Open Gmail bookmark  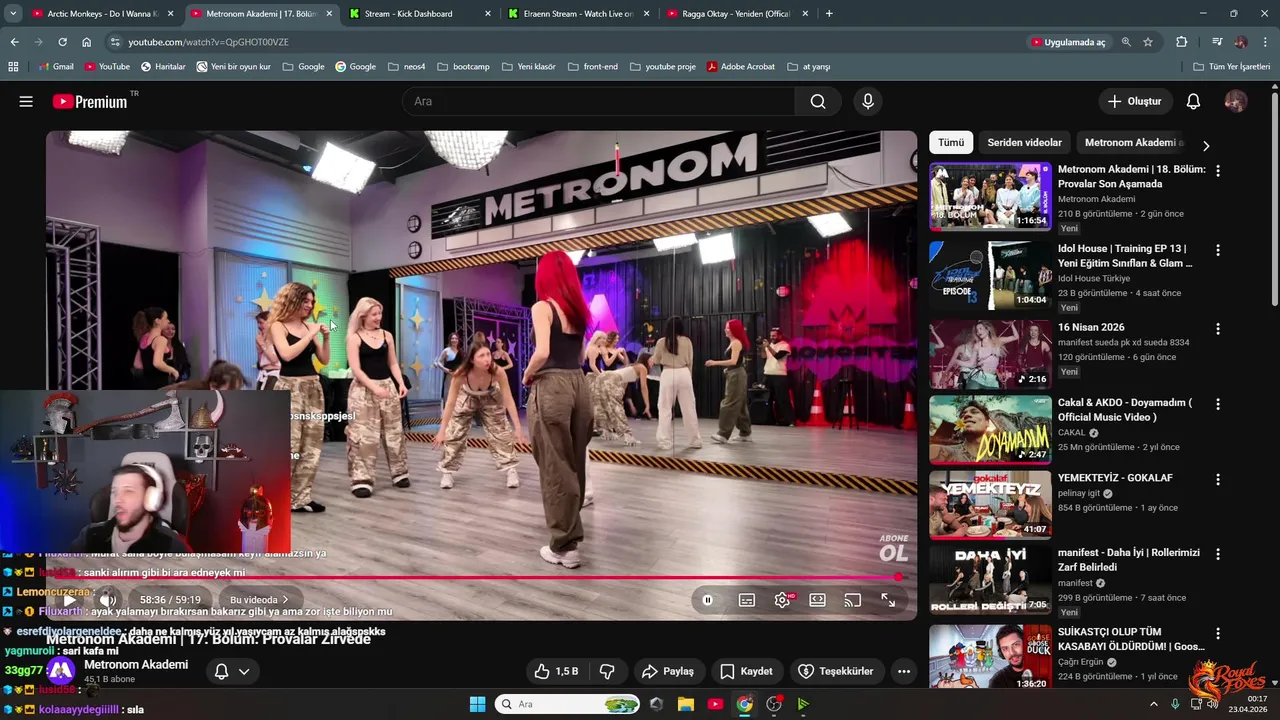click(56, 66)
